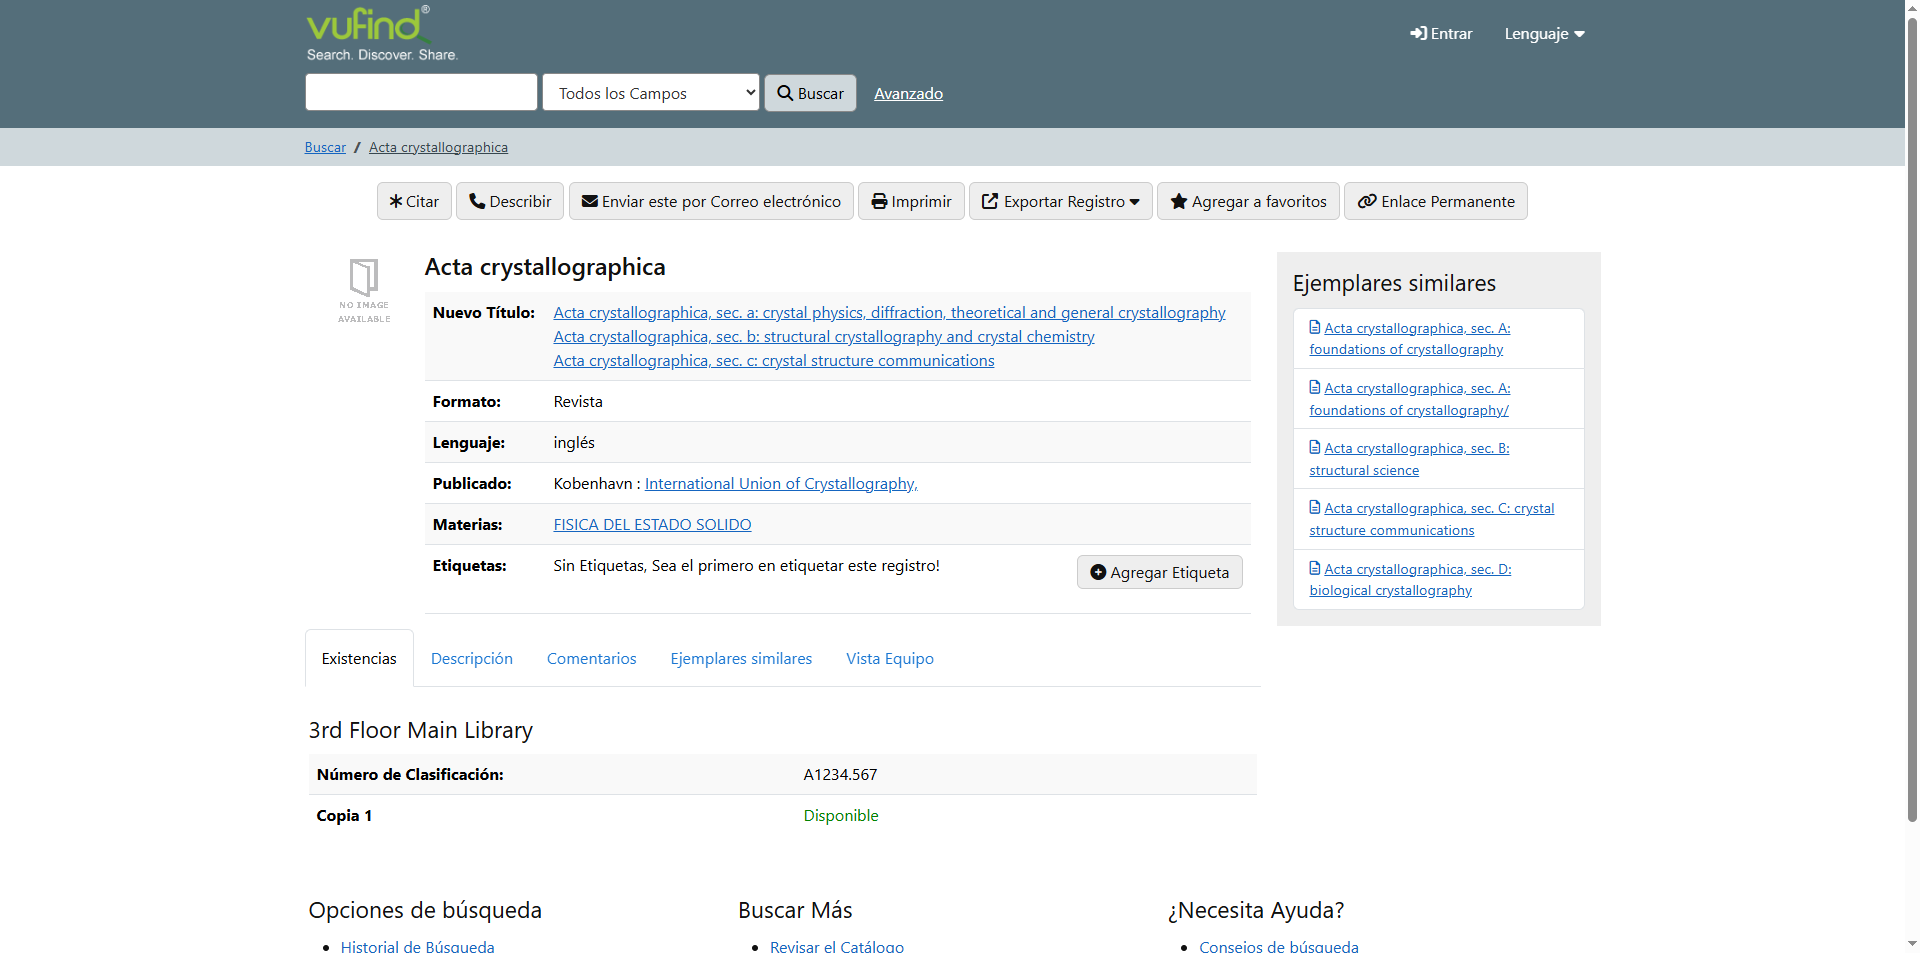Click the No Image Available cover thumbnail
Viewport: 1920px width, 953px height.
(x=364, y=290)
